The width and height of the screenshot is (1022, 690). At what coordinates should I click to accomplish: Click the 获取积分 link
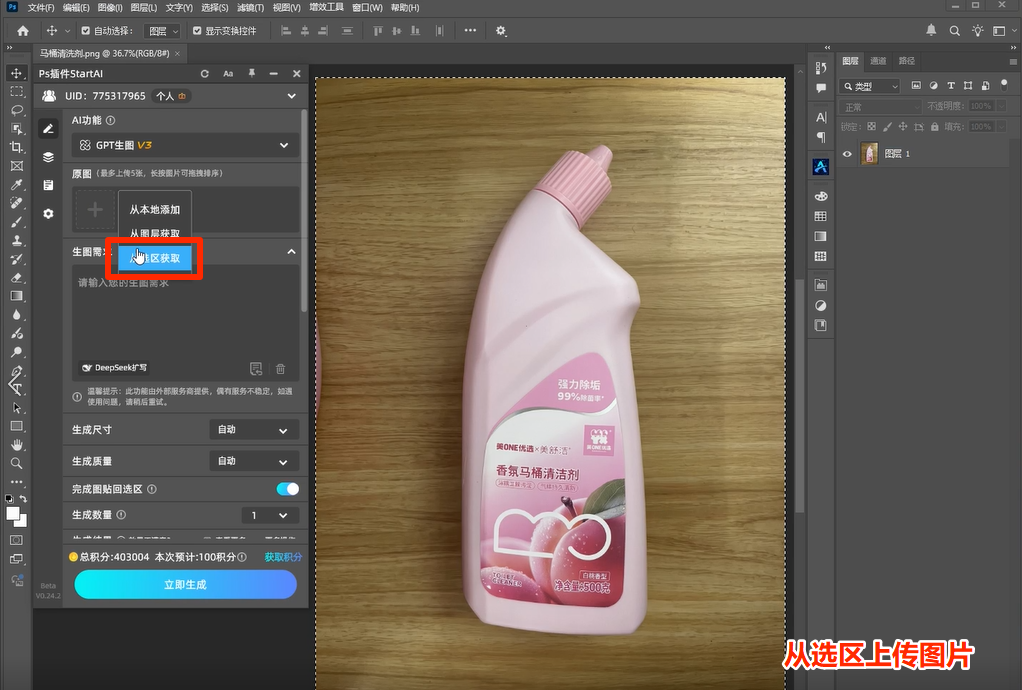(283, 557)
